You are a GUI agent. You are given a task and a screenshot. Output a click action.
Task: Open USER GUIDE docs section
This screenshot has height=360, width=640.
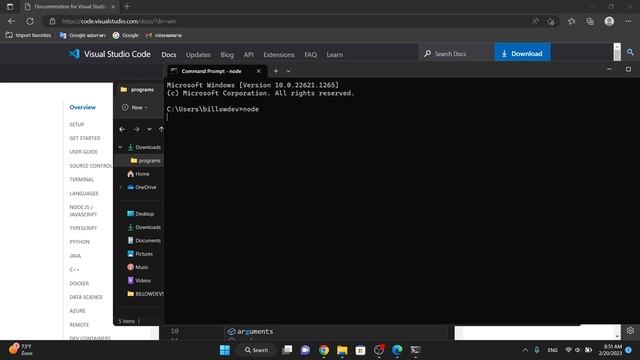[84, 152]
